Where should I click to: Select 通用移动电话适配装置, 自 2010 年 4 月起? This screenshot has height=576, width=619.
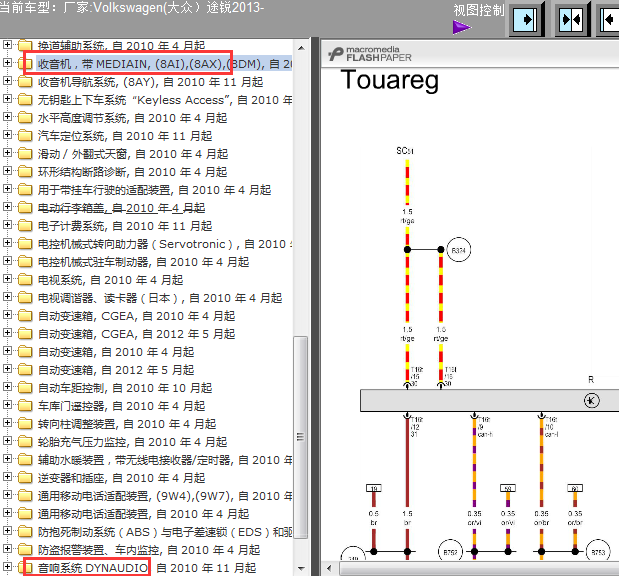coord(143,514)
